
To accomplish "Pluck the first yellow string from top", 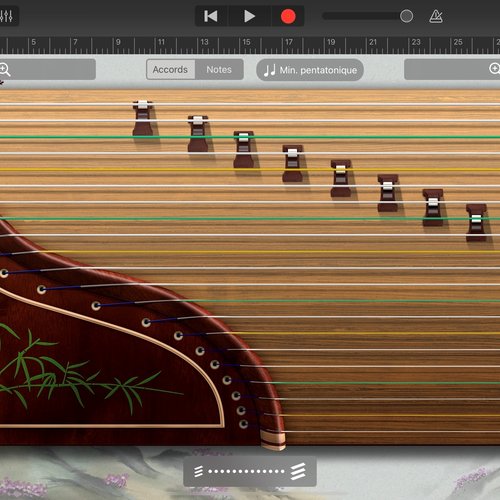I will 250,169.
